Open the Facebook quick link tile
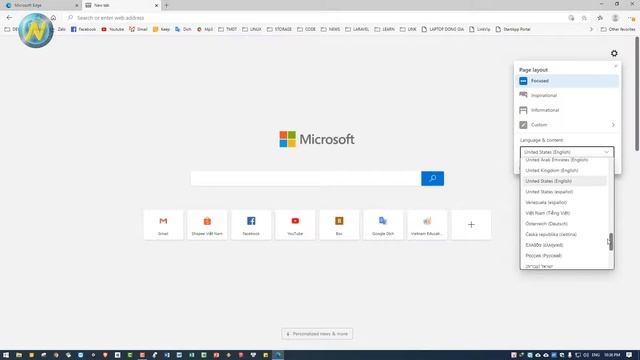640x360 pixels. point(251,225)
